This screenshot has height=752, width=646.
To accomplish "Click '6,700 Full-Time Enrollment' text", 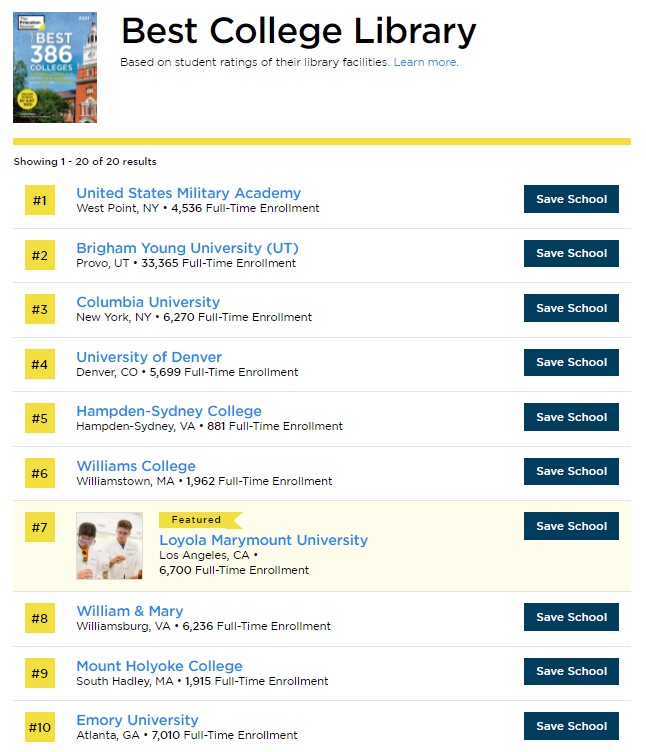I will [x=234, y=570].
